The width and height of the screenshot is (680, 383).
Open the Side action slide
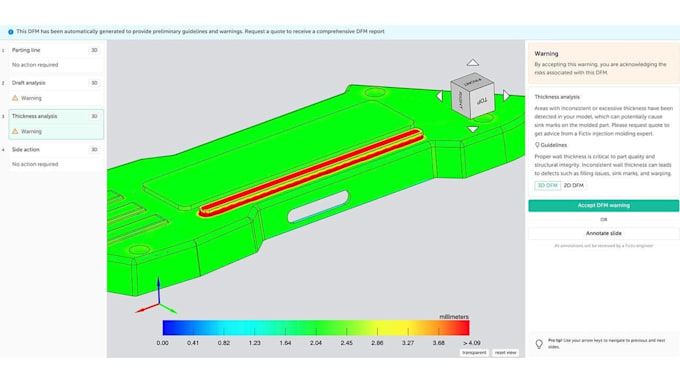pos(56,157)
